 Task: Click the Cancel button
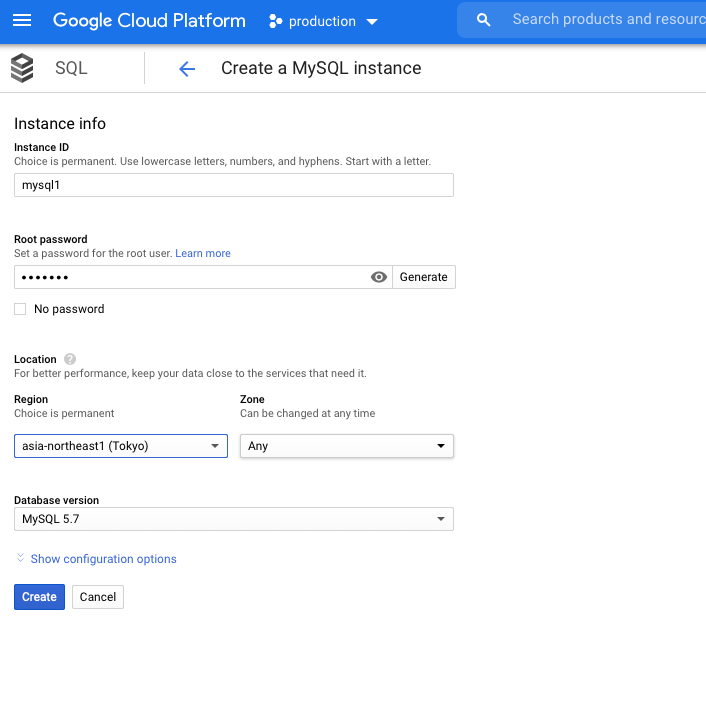pyautogui.click(x=98, y=597)
